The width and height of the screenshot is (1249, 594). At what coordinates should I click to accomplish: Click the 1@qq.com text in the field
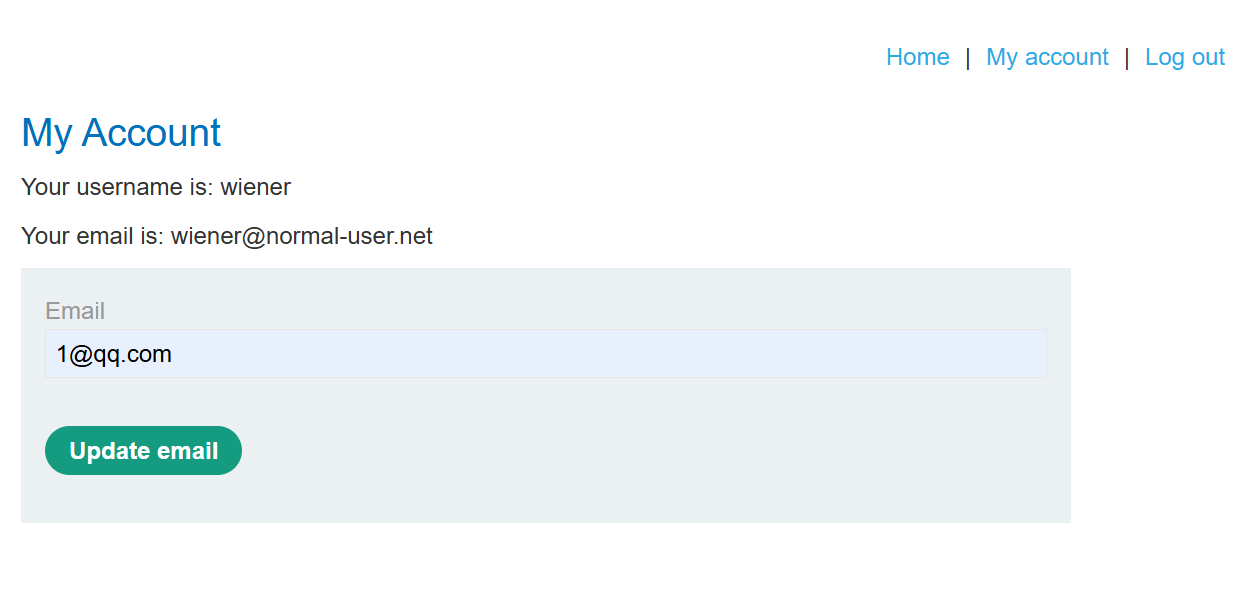tap(114, 354)
